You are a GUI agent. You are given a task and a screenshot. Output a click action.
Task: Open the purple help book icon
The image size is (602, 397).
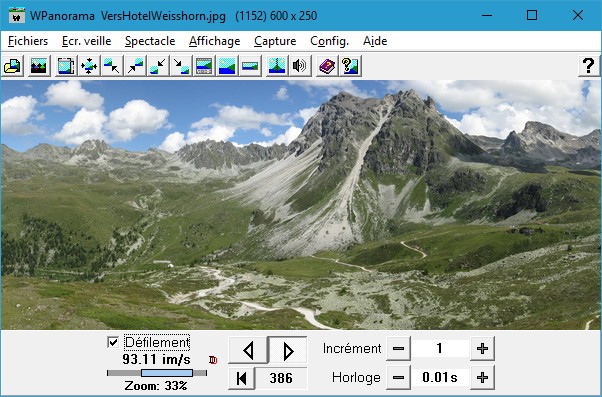coord(327,66)
